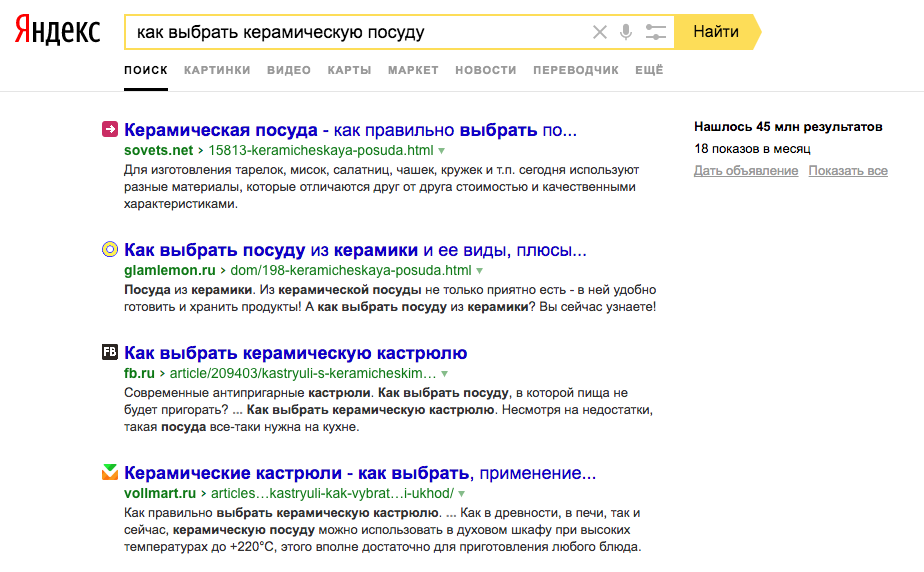The image size is (924, 572).
Task: Click text Нашлось 45 млн результатов
Action: coord(788,127)
